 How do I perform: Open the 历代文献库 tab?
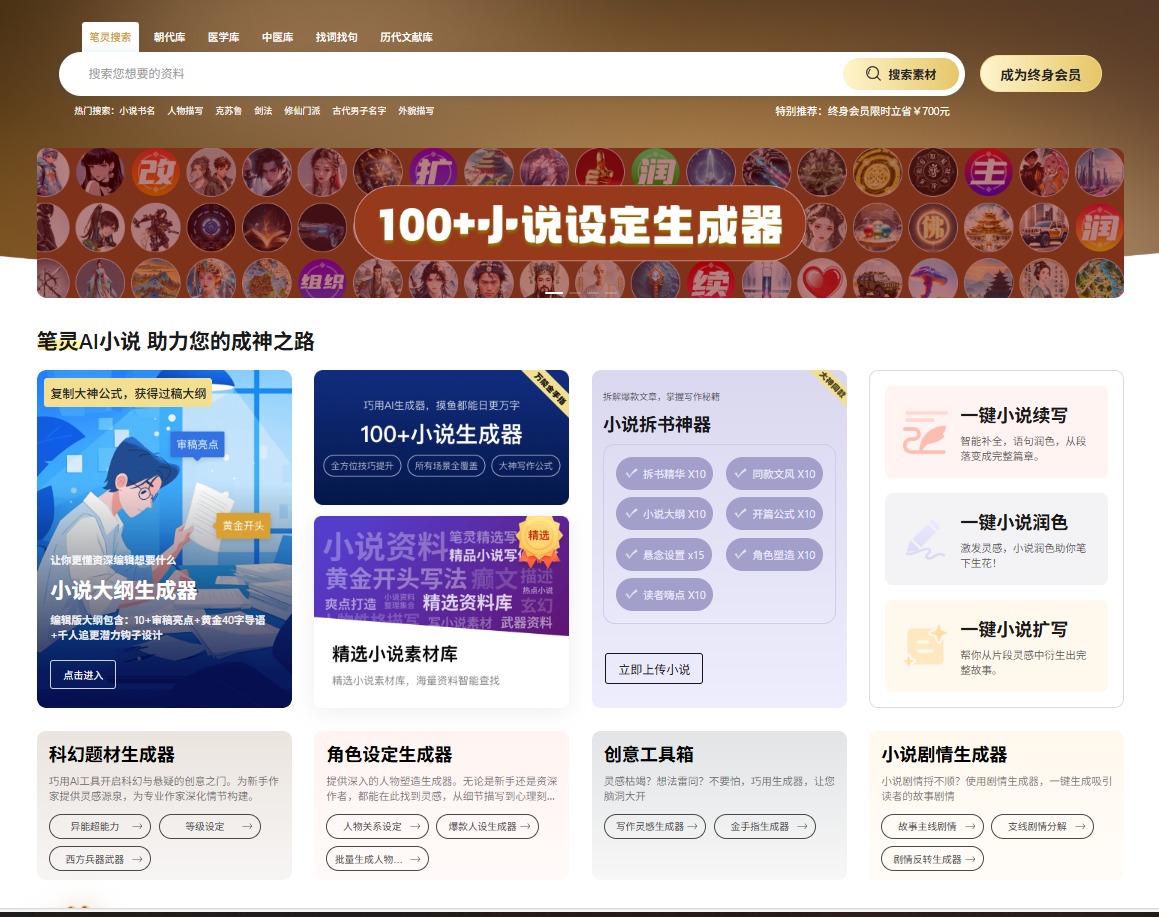(407, 37)
